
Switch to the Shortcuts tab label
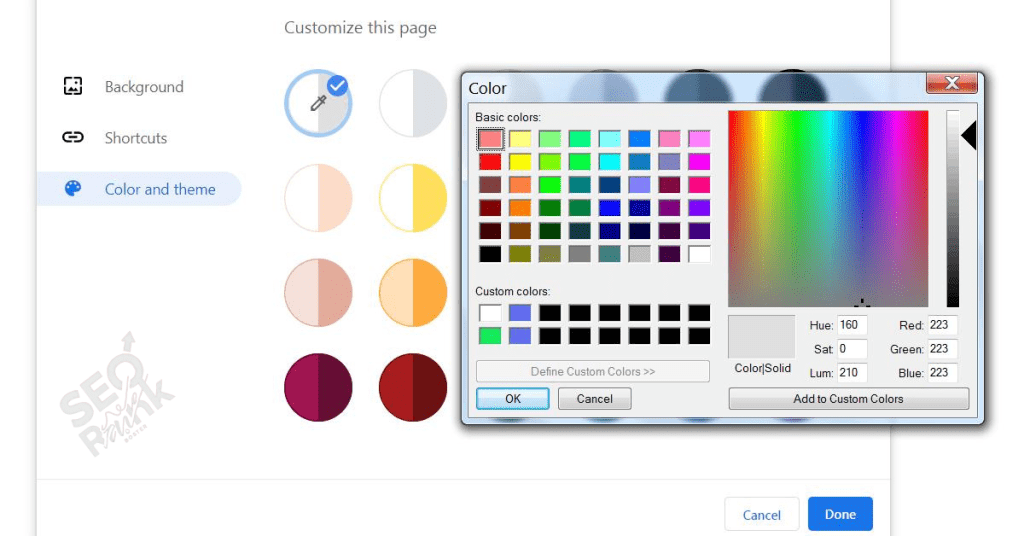(x=136, y=138)
